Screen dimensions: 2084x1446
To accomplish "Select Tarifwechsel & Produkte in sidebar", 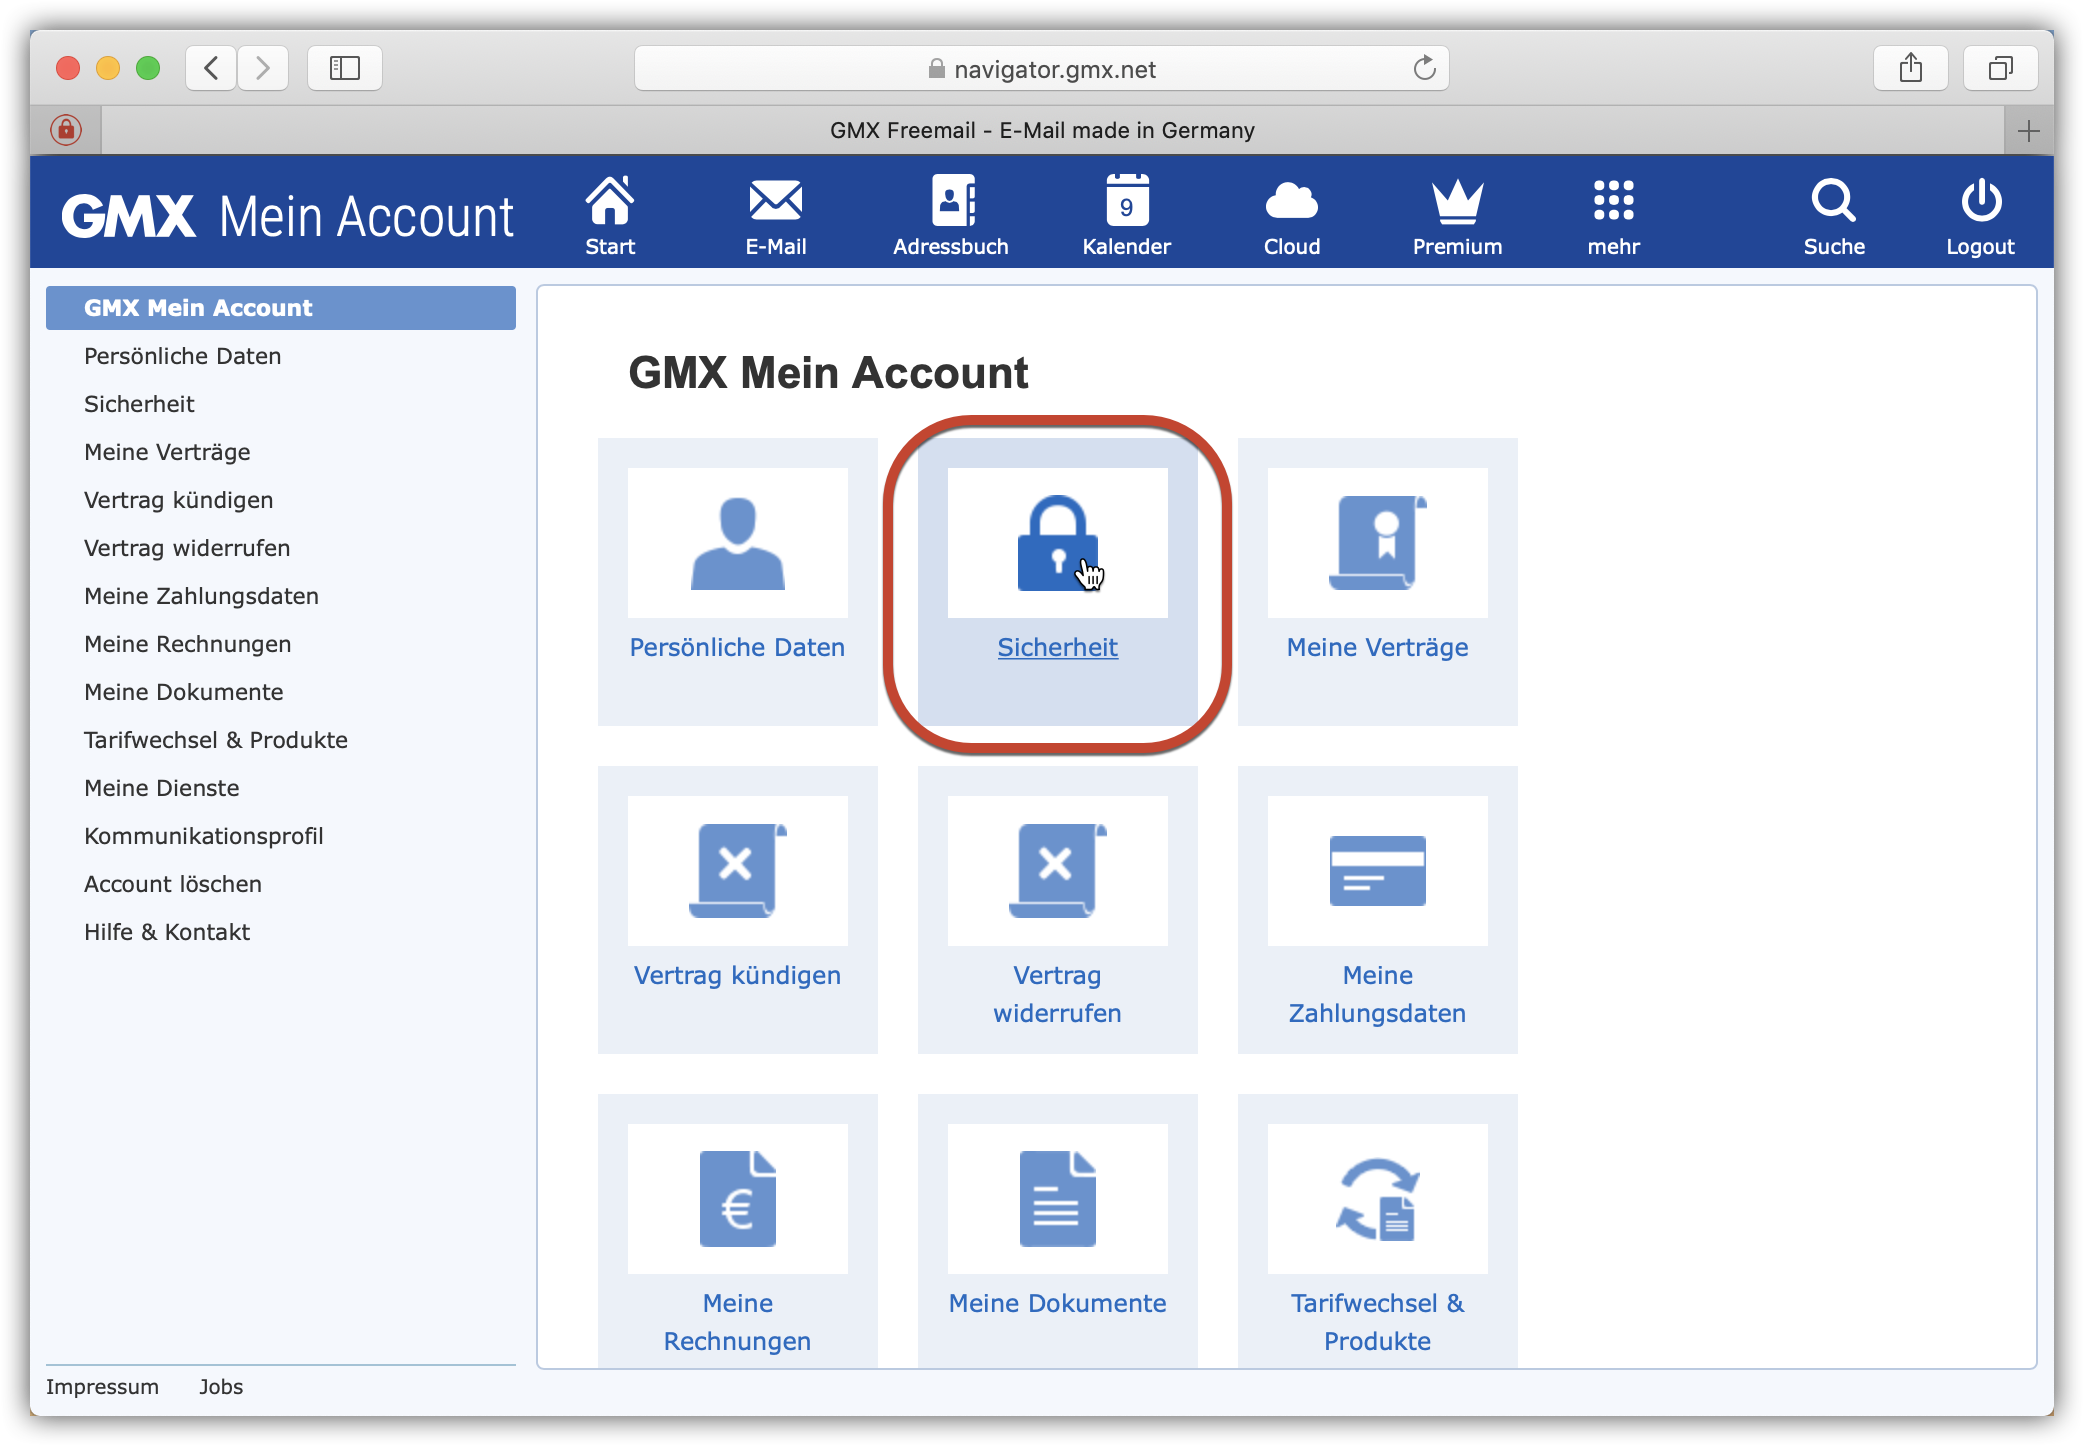I will point(216,740).
